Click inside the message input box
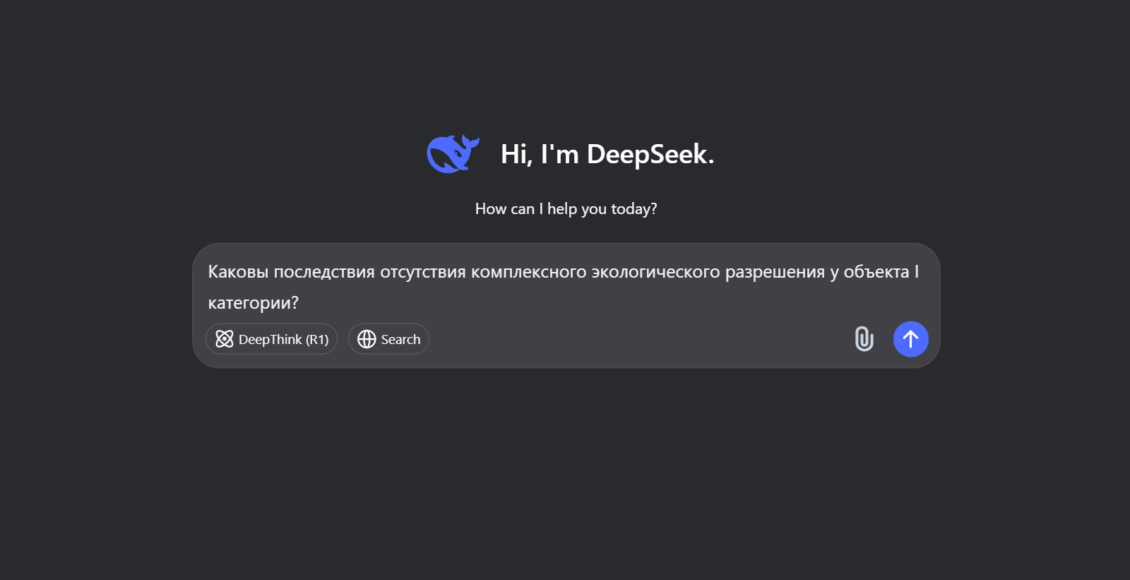Image resolution: width=1130 pixels, height=580 pixels. click(x=565, y=285)
